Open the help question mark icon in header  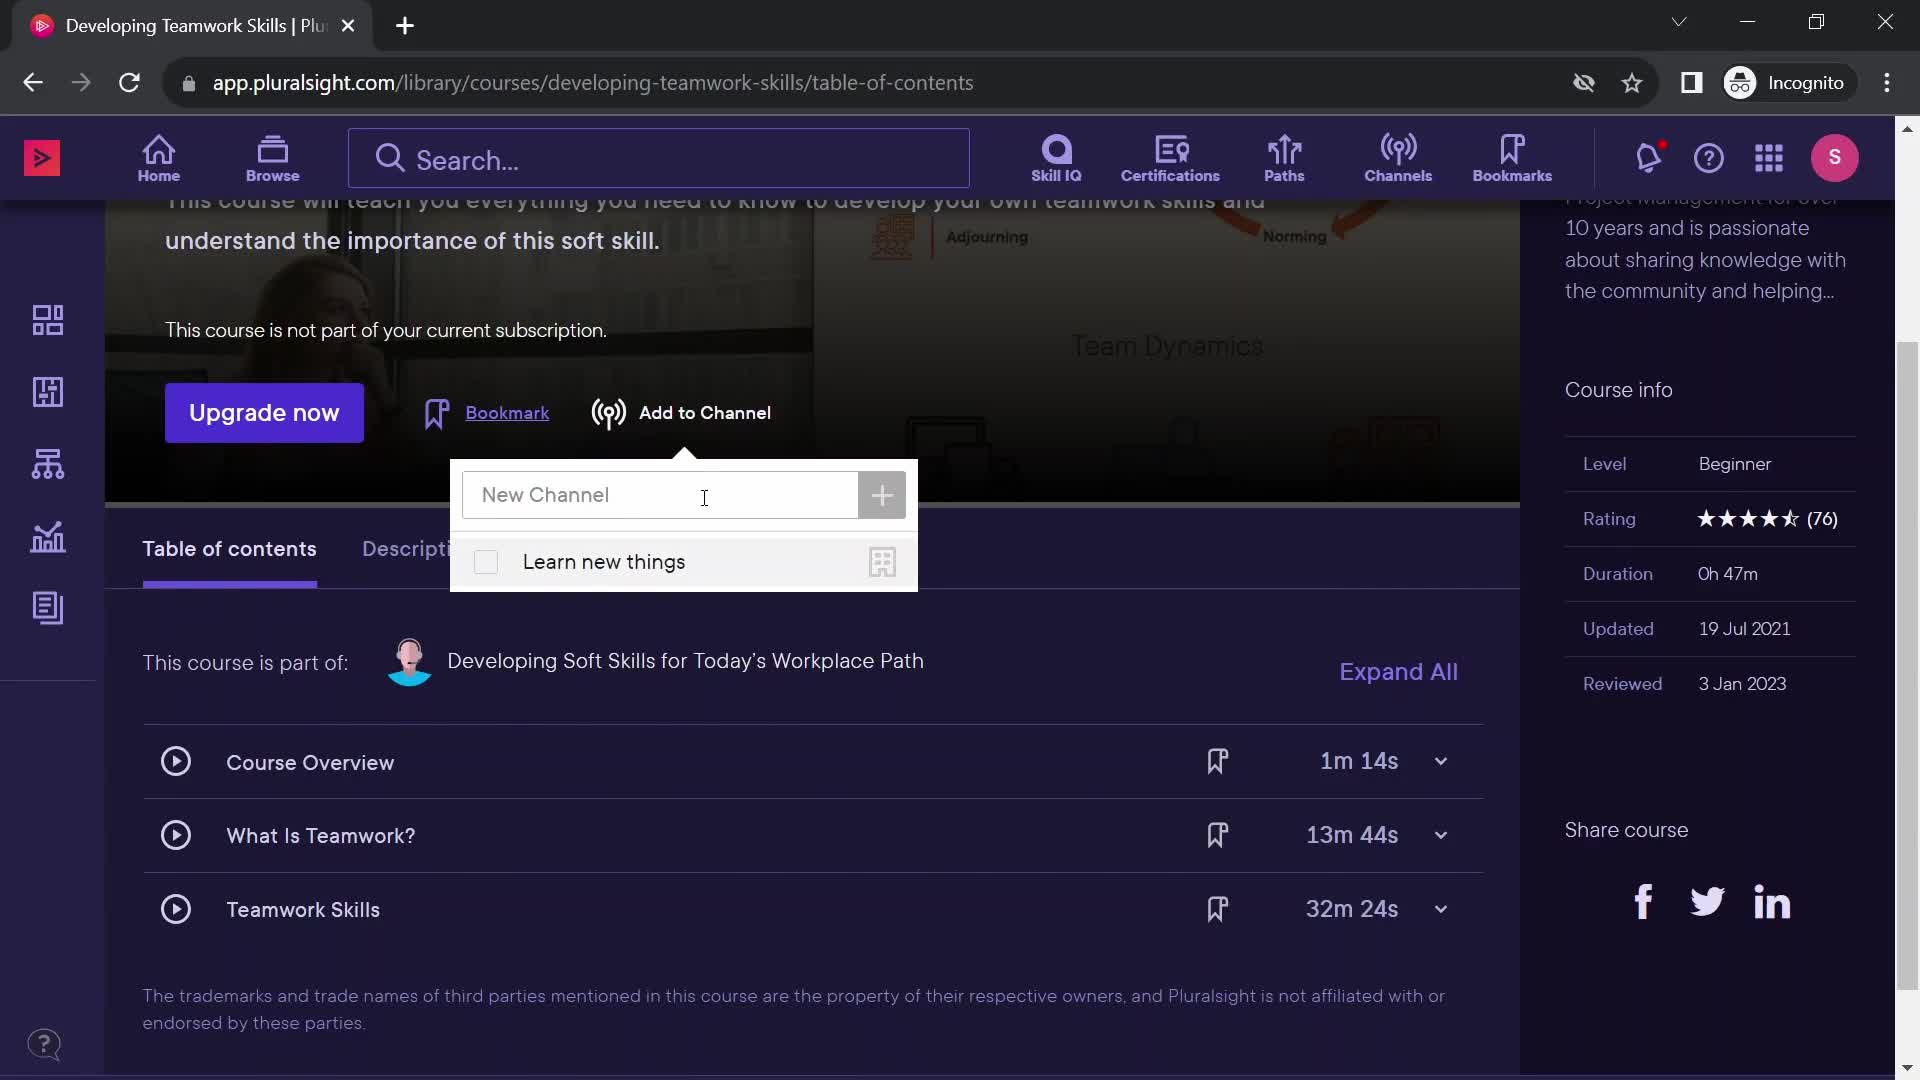[x=1709, y=158]
